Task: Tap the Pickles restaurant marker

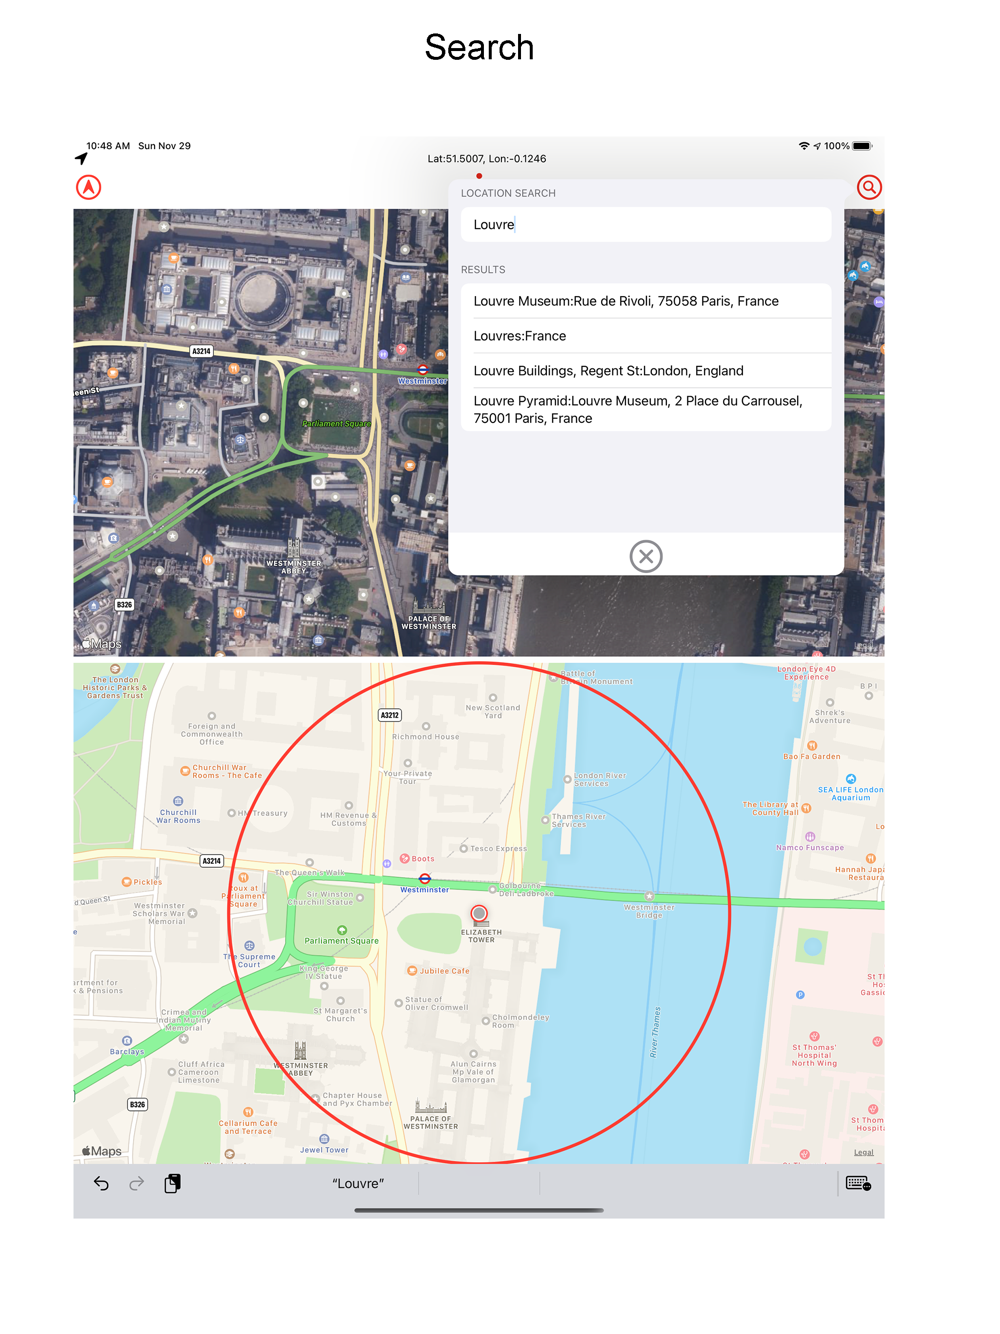Action: click(126, 882)
